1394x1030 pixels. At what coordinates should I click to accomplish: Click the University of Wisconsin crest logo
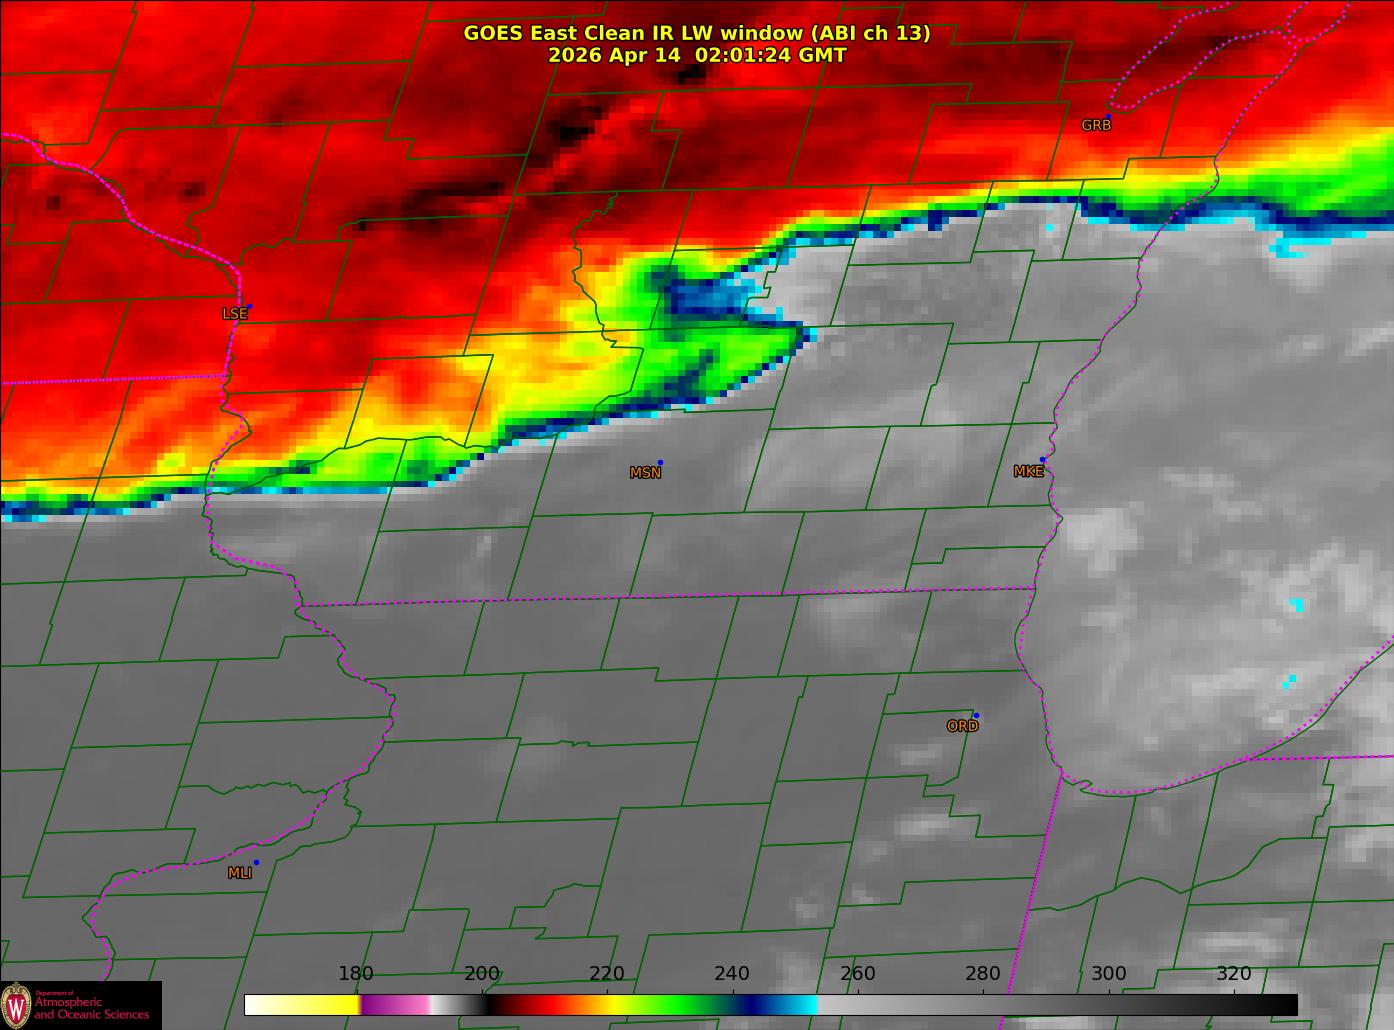16,1004
